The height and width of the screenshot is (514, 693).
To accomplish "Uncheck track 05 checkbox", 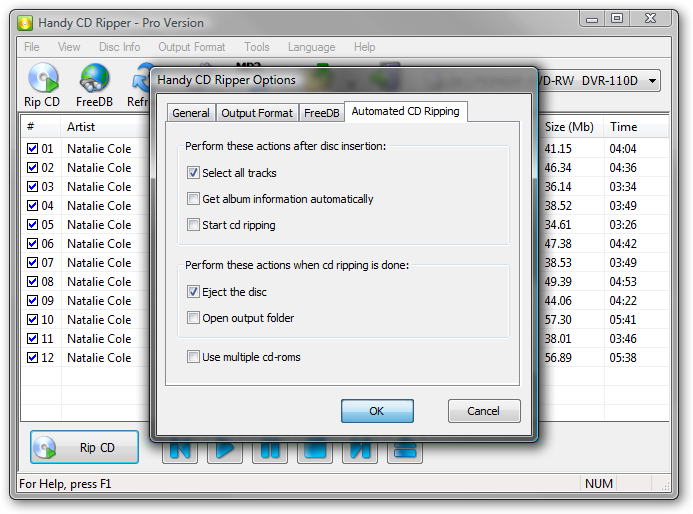I will coord(32,225).
